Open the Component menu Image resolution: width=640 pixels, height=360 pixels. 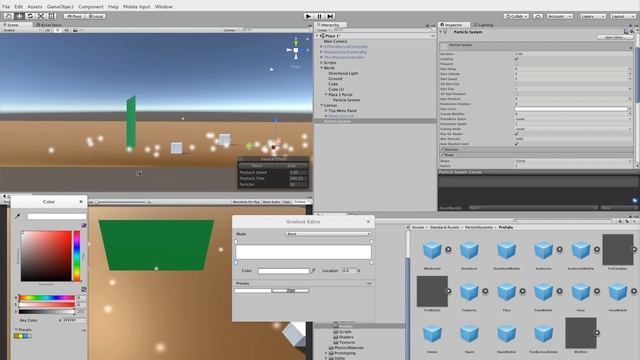[x=91, y=7]
